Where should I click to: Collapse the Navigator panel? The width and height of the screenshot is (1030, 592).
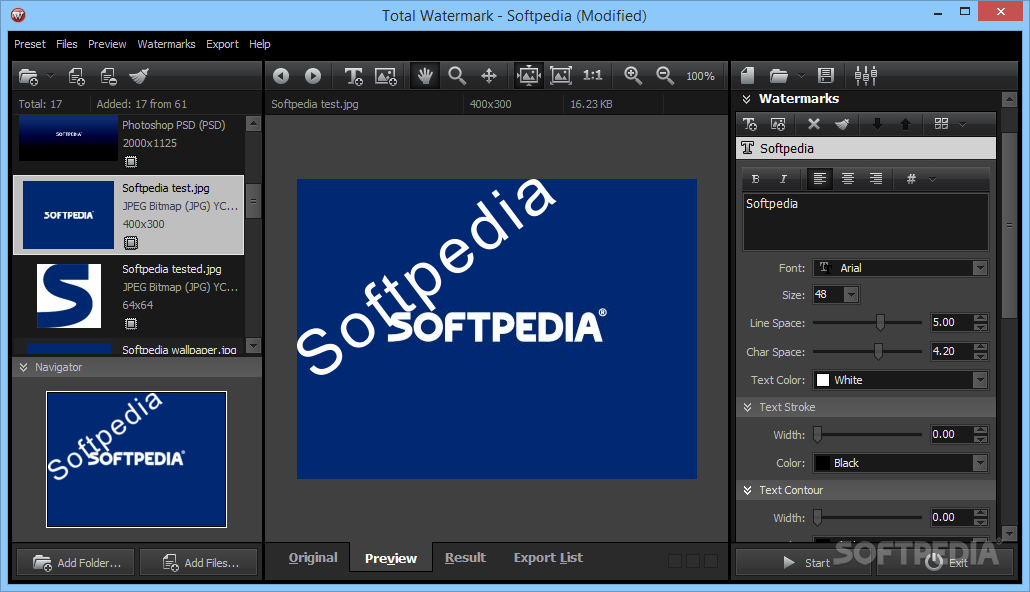point(24,367)
